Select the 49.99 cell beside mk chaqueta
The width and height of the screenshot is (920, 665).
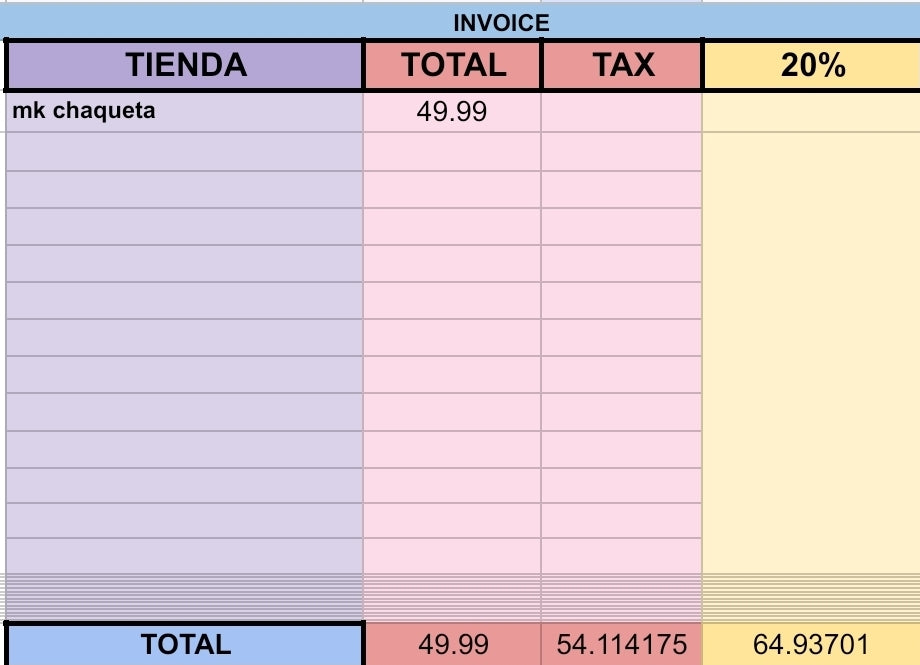452,111
